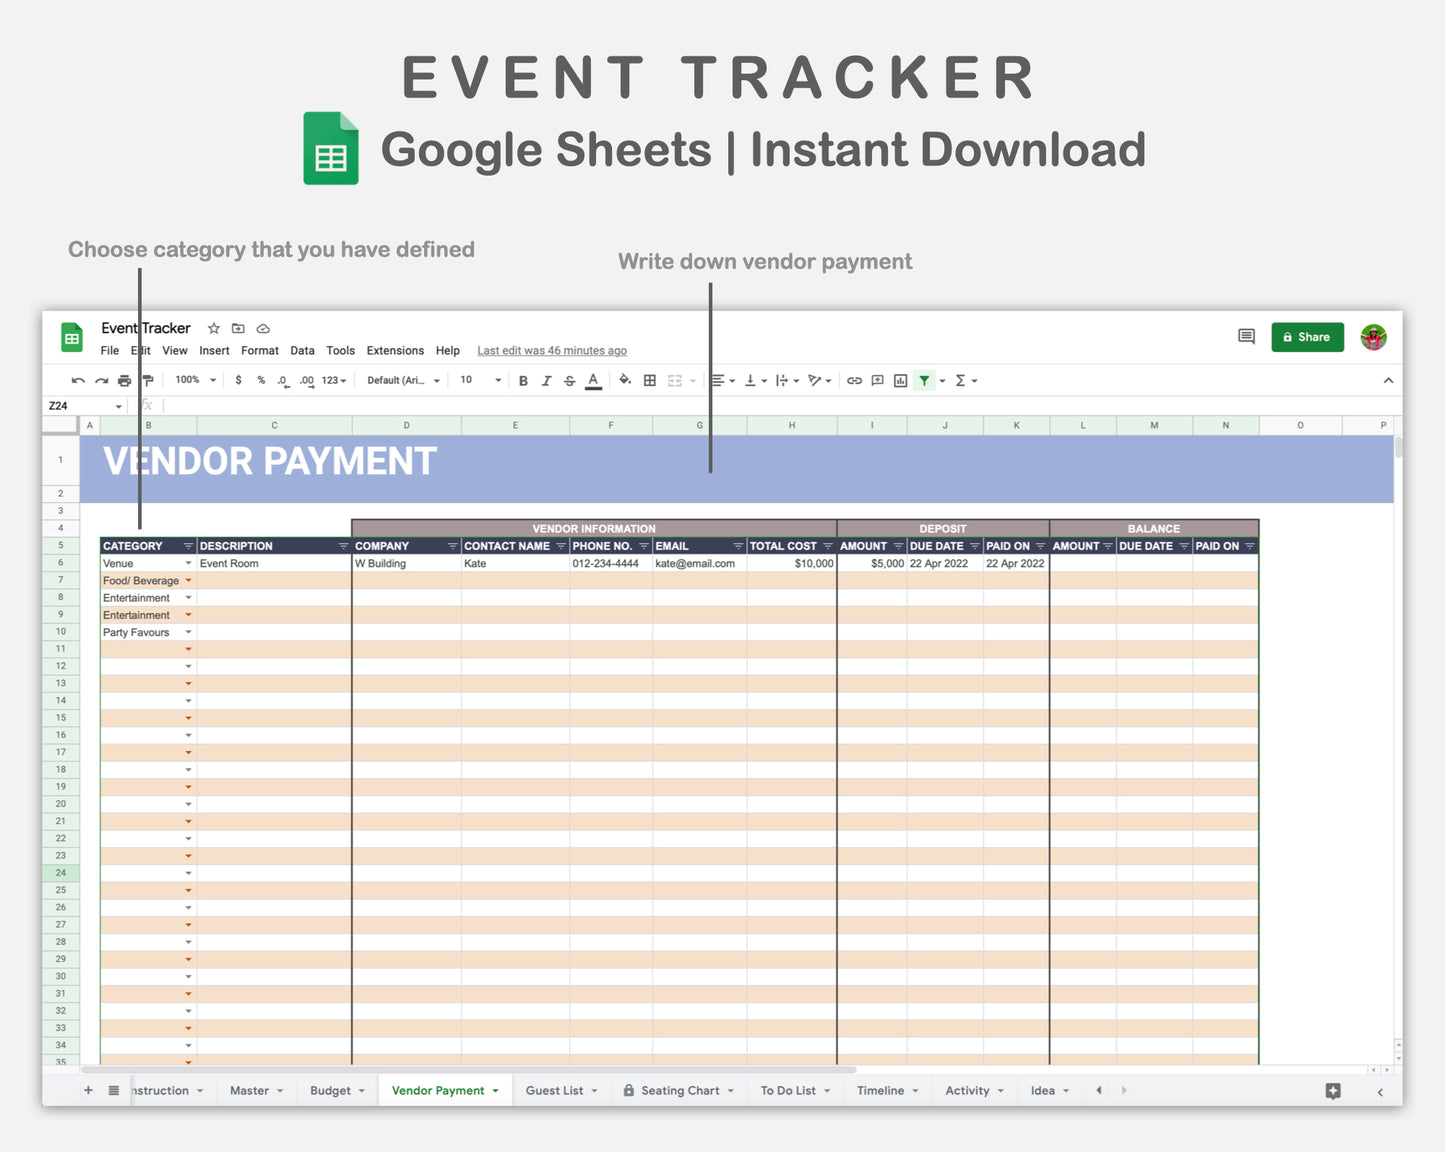Viewport: 1445px width, 1152px height.
Task: Open 'Last edit was 46 minutes ago' link
Action: coord(551,350)
